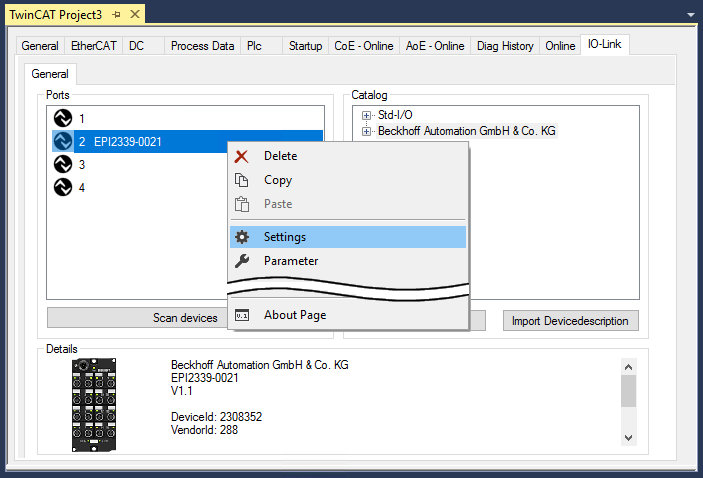Click the wrench icon next to Parameter
Viewport: 703px width, 478px height.
242,261
